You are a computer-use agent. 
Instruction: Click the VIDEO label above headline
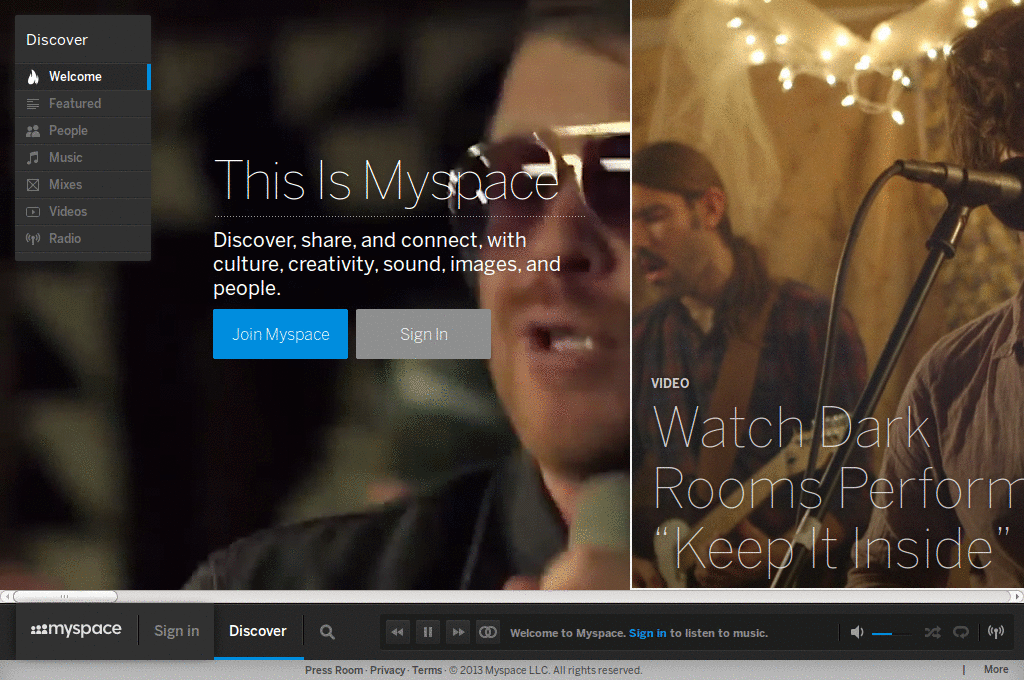pyautogui.click(x=670, y=383)
